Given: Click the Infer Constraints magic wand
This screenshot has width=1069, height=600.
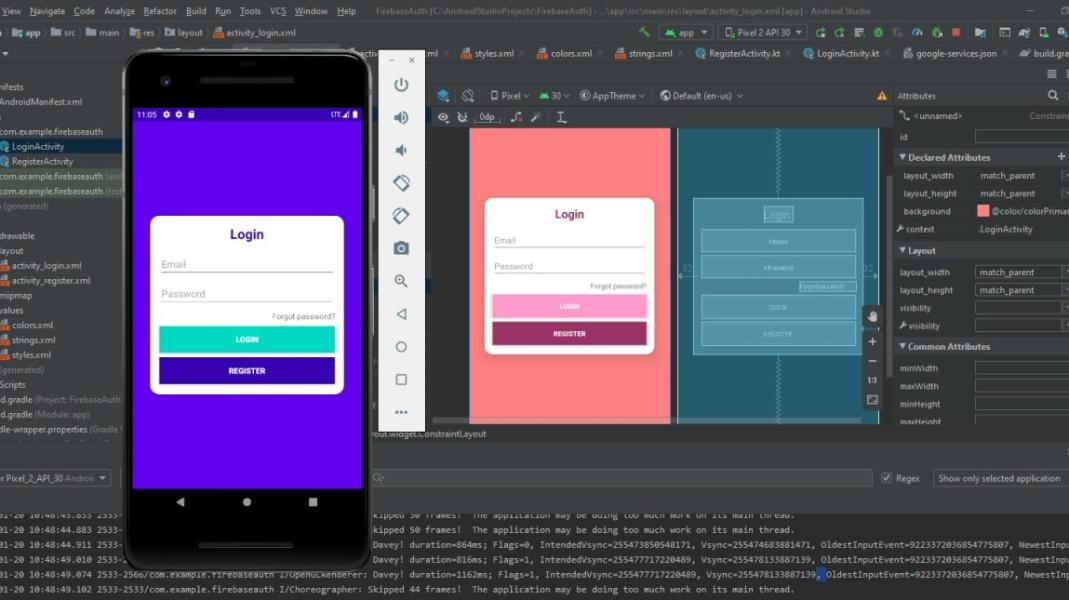Looking at the screenshot, I should pyautogui.click(x=537, y=117).
